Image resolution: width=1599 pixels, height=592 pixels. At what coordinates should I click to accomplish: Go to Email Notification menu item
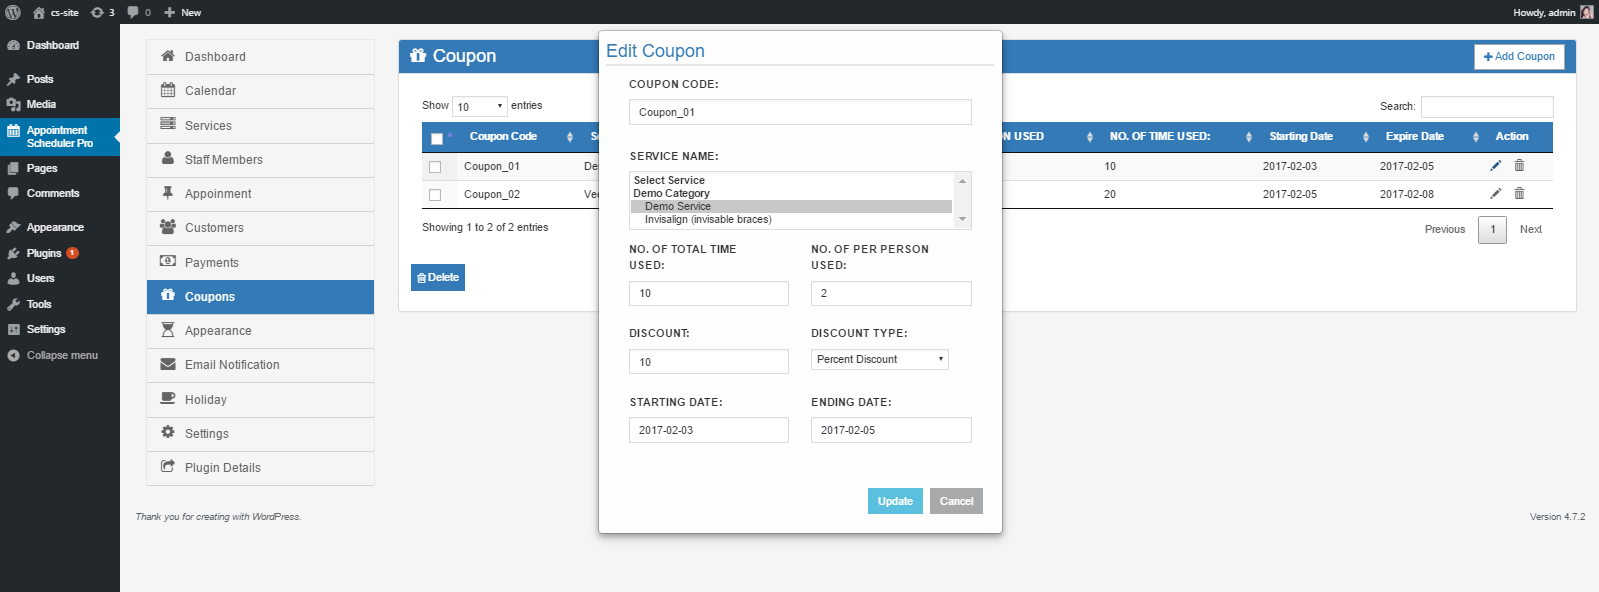tap(232, 365)
